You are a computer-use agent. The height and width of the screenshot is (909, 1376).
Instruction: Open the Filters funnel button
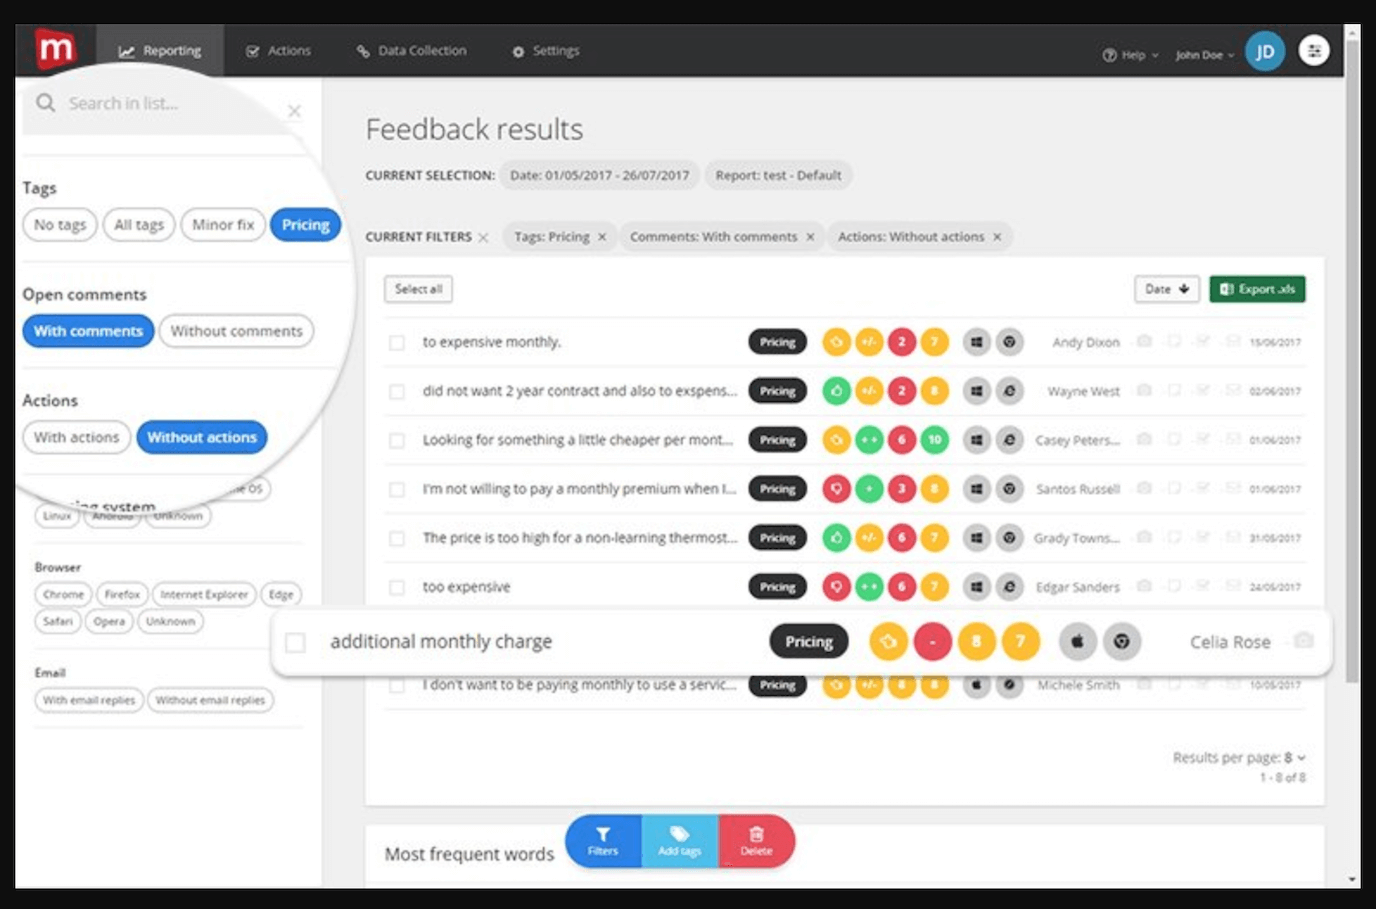click(x=603, y=841)
